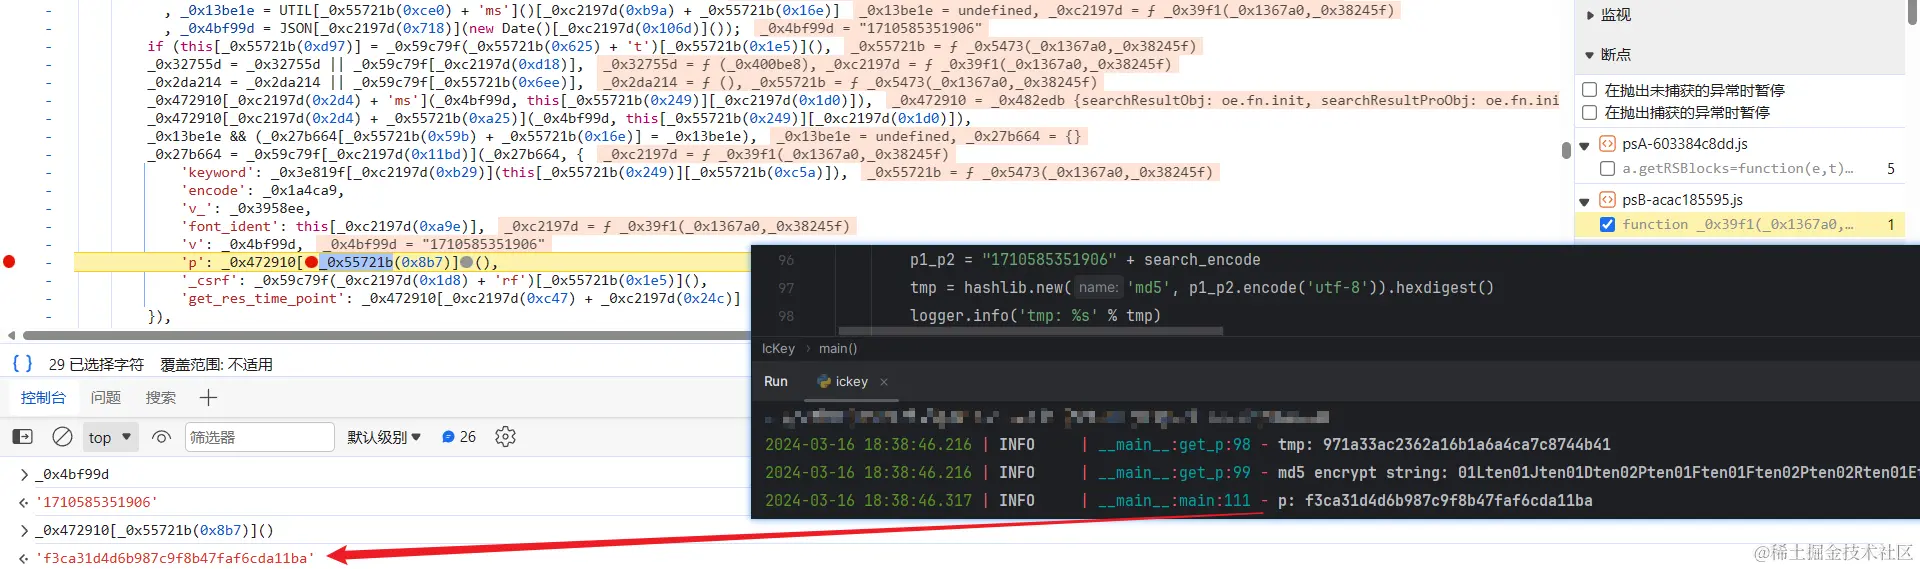
Task: Click the __main__:main:111 log link
Action: (x=1174, y=501)
